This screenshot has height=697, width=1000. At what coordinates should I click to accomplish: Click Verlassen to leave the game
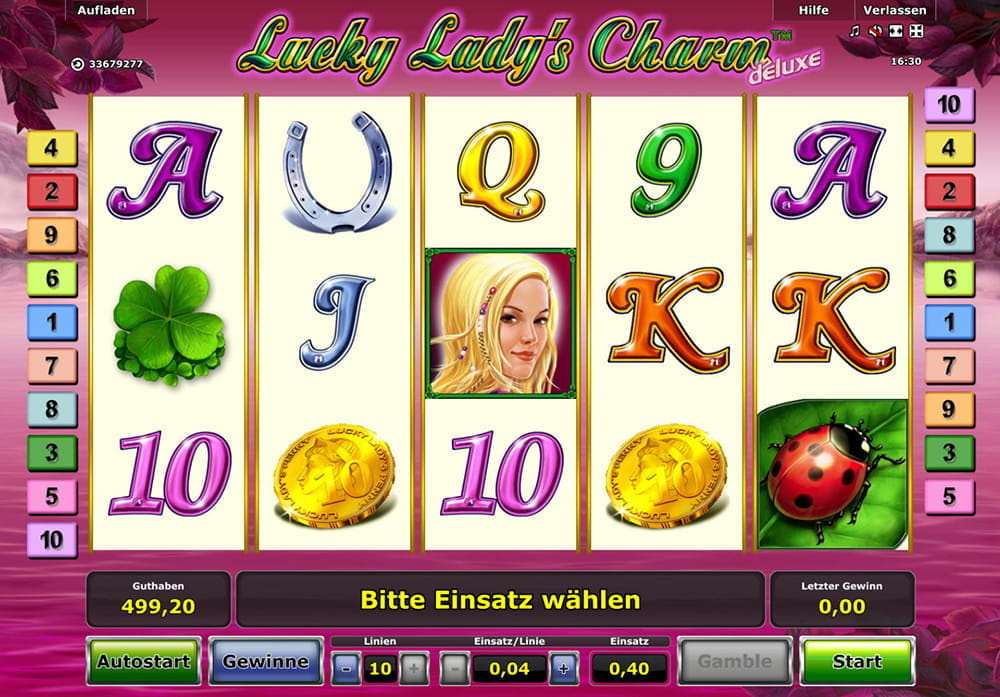(895, 10)
